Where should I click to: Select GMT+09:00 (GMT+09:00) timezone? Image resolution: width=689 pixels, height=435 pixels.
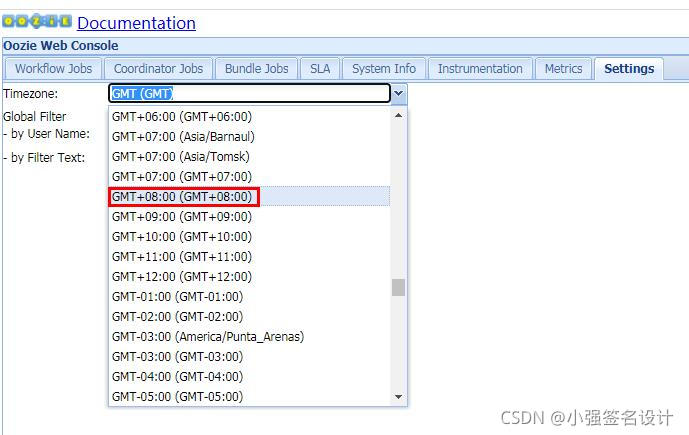click(249, 217)
